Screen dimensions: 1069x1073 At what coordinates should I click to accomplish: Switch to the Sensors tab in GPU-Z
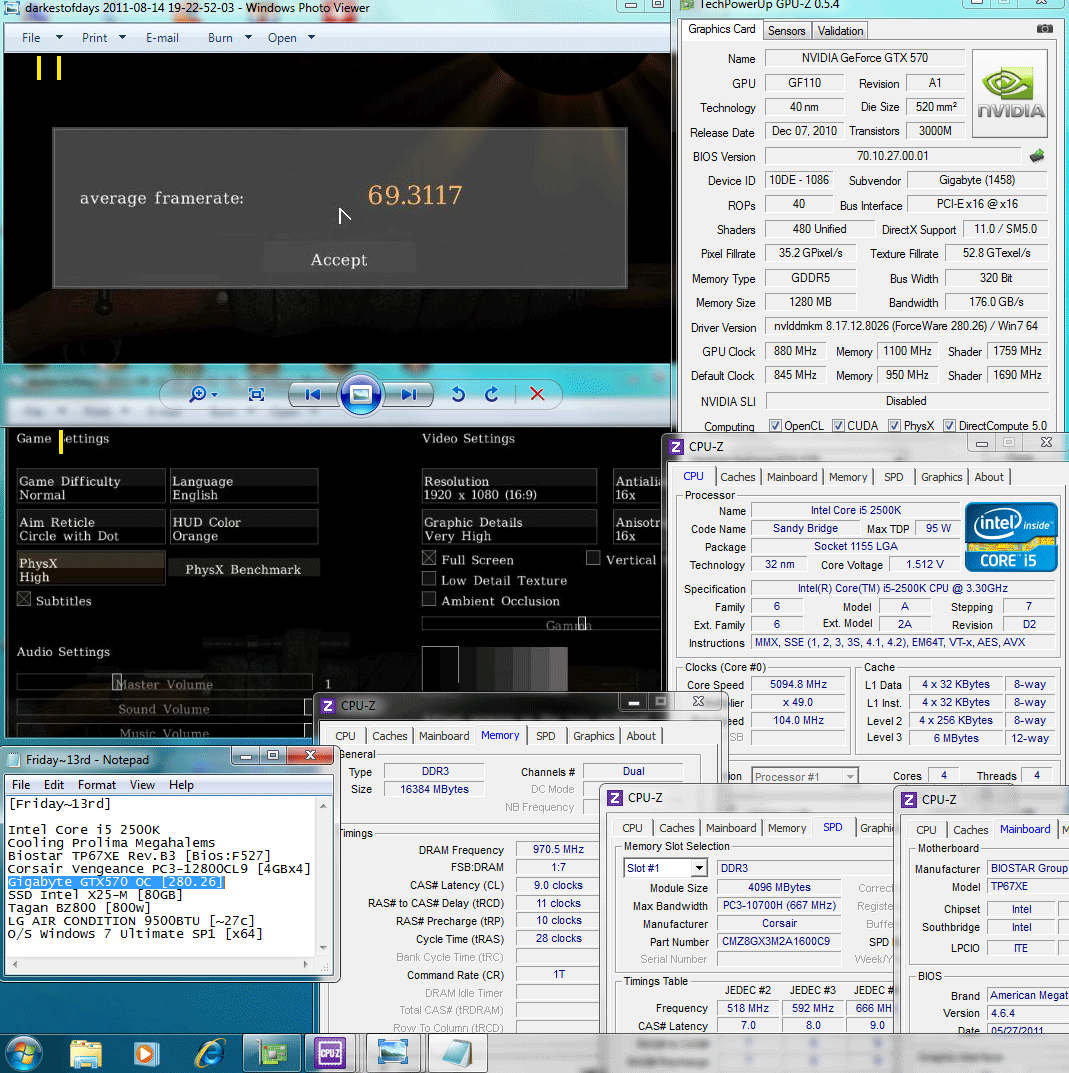pos(786,31)
